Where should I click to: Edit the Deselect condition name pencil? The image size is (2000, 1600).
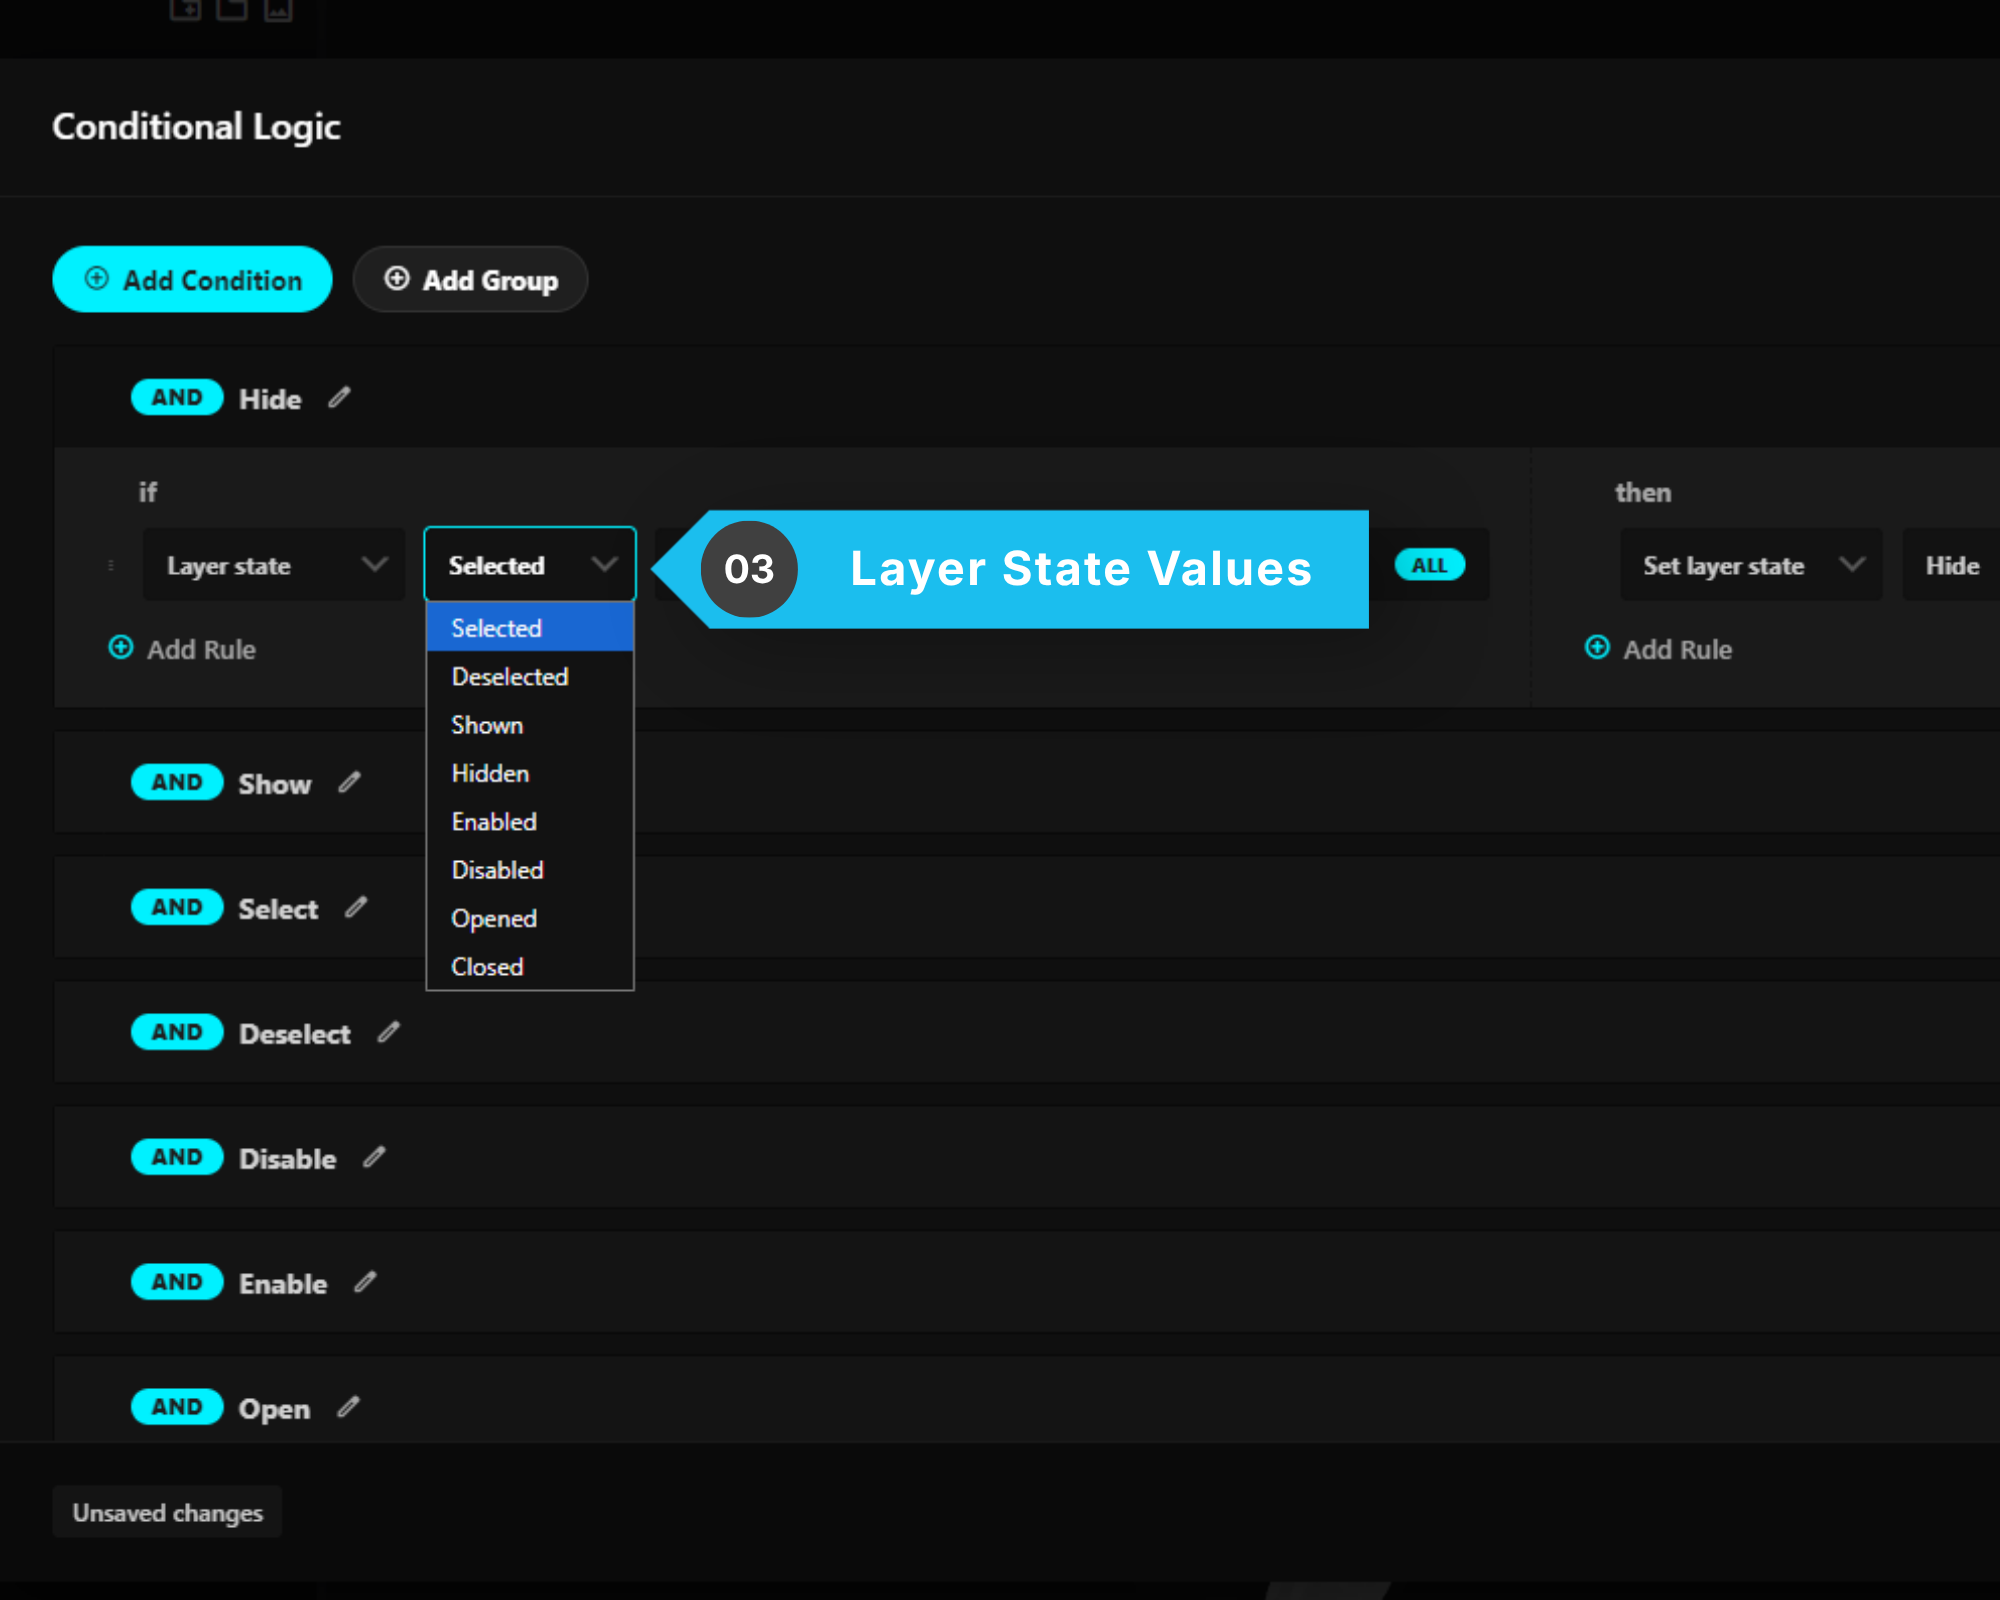coord(389,1032)
